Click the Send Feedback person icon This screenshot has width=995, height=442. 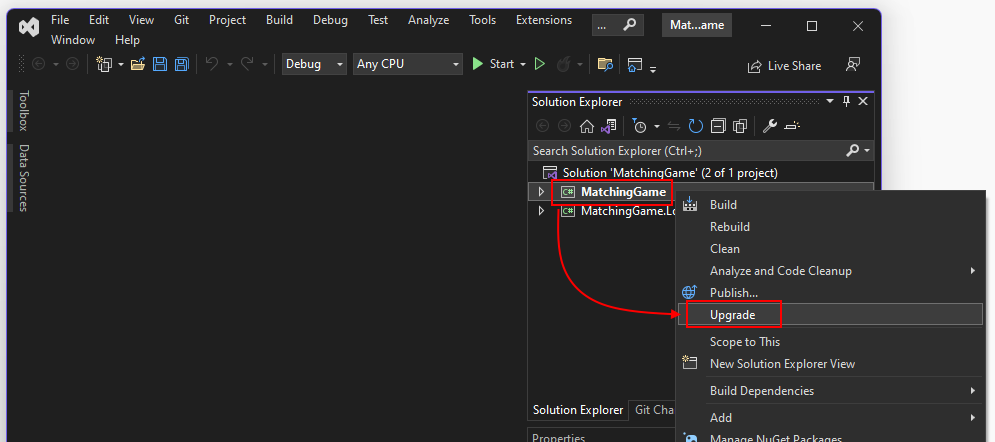[x=853, y=65]
